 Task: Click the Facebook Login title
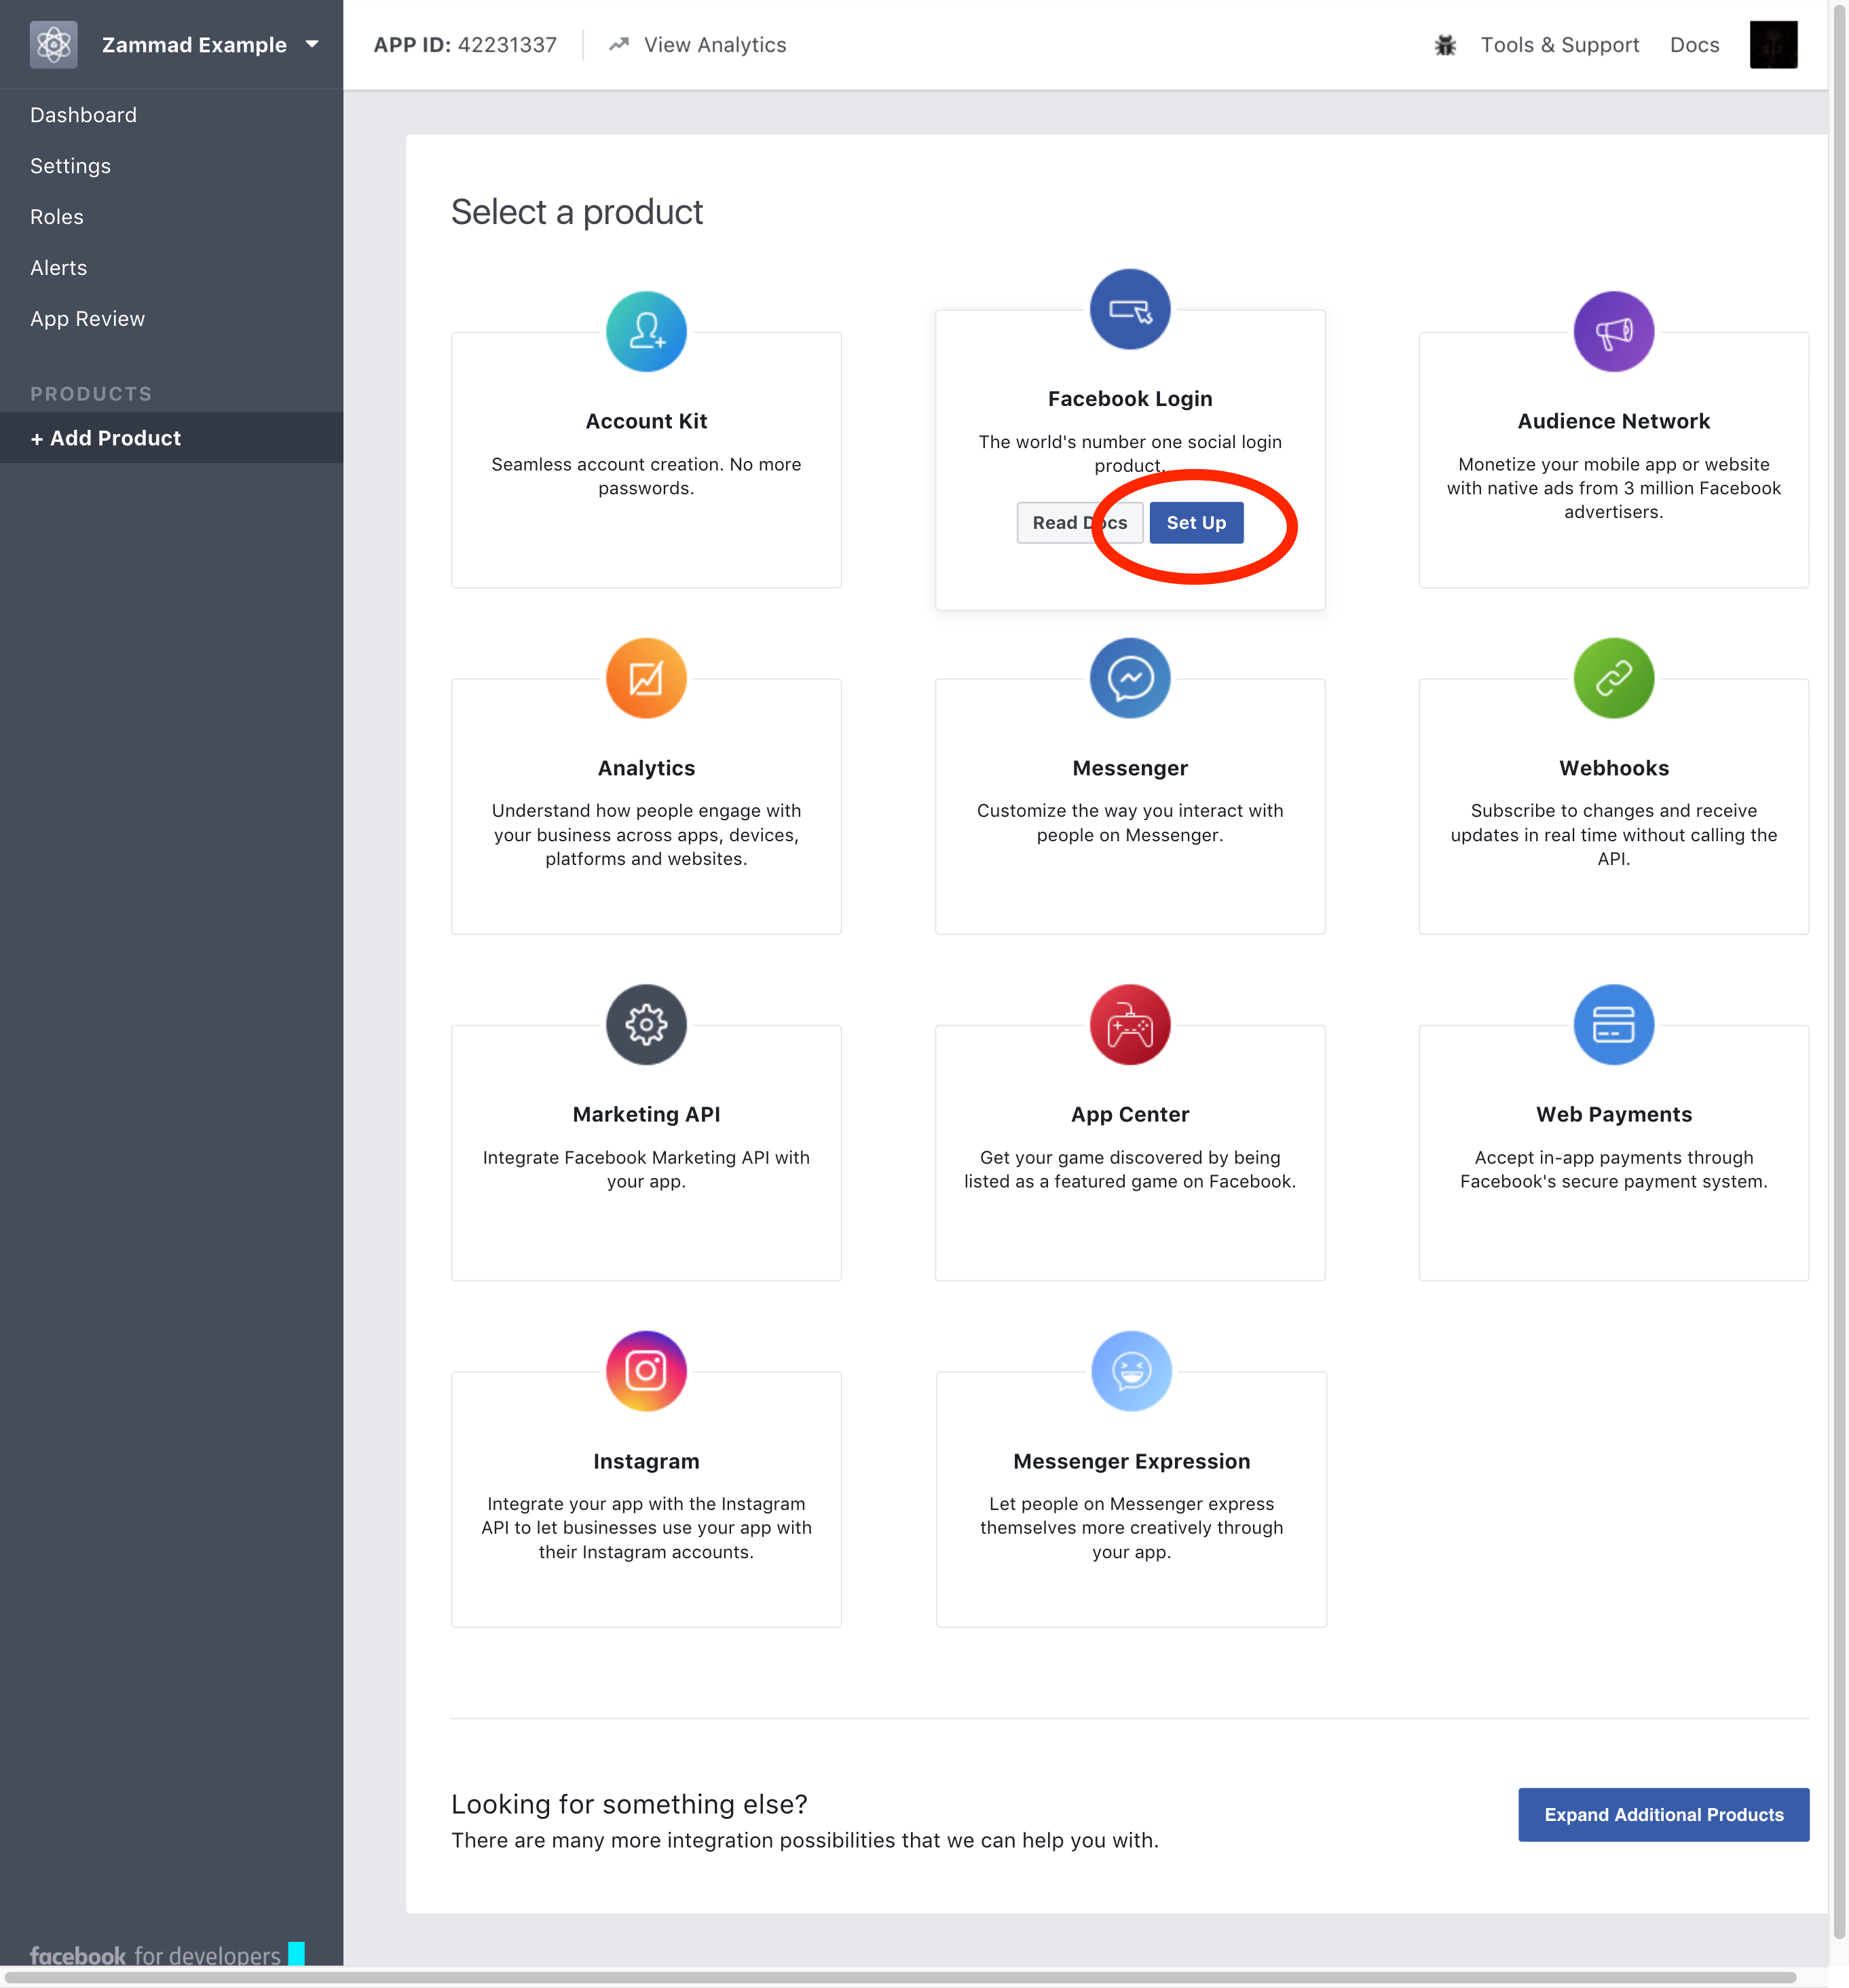1130,399
